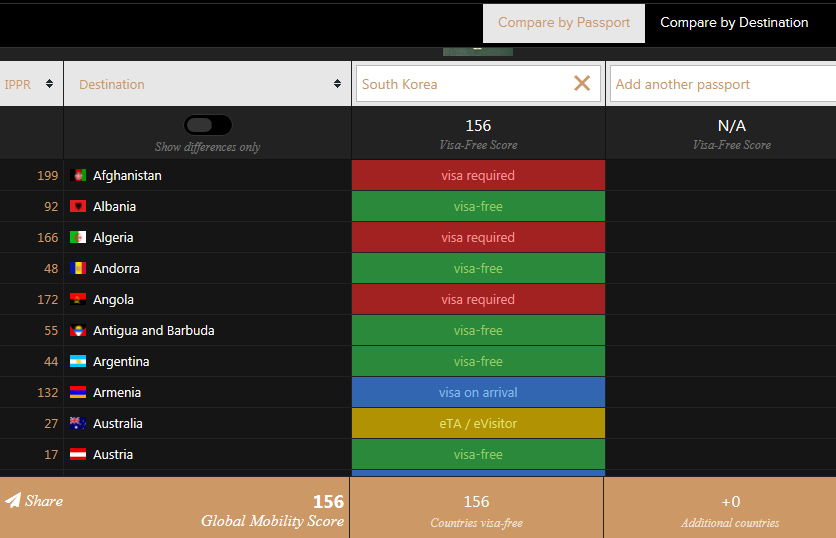Screen dimensions: 836x538
Task: Click the Antigua and Barbuda flag icon
Action: point(78,331)
